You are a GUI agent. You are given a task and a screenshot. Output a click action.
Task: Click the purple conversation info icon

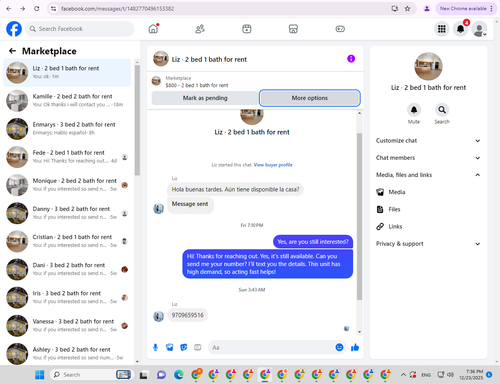351,59
